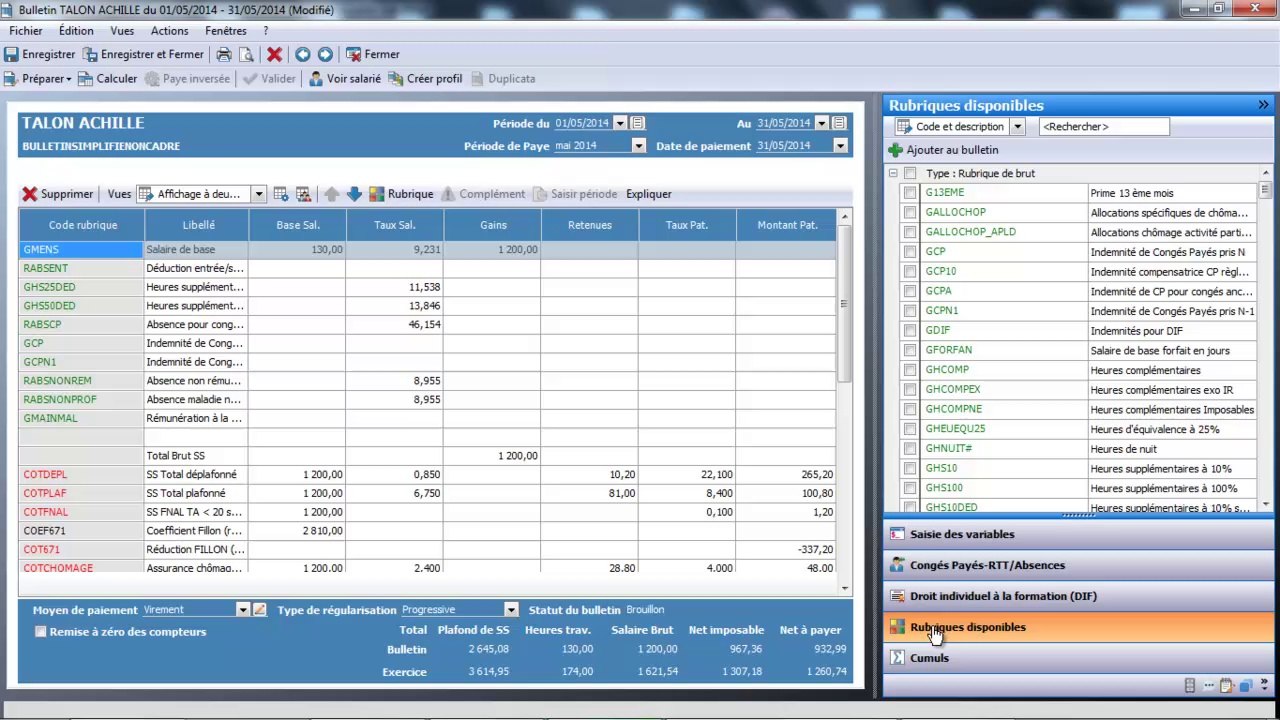
Task: Click the print icon in toolbar
Action: [x=224, y=54]
